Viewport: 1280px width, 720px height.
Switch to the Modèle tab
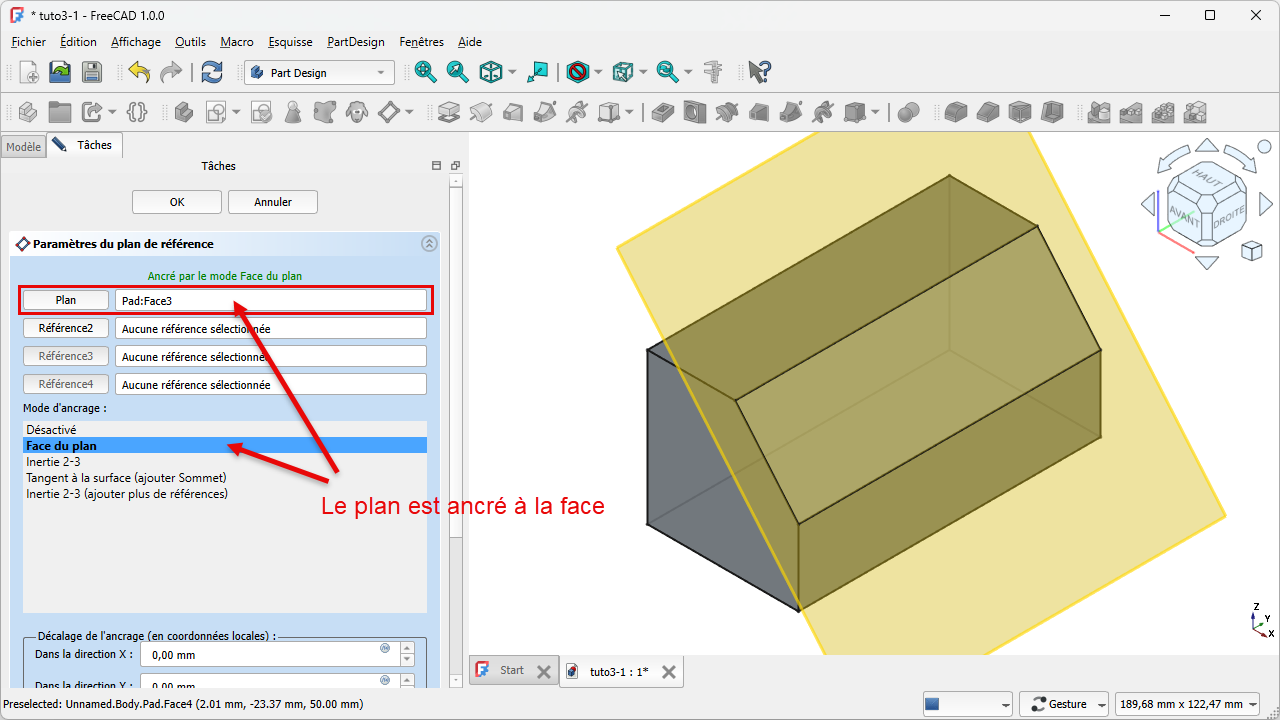coord(23,147)
